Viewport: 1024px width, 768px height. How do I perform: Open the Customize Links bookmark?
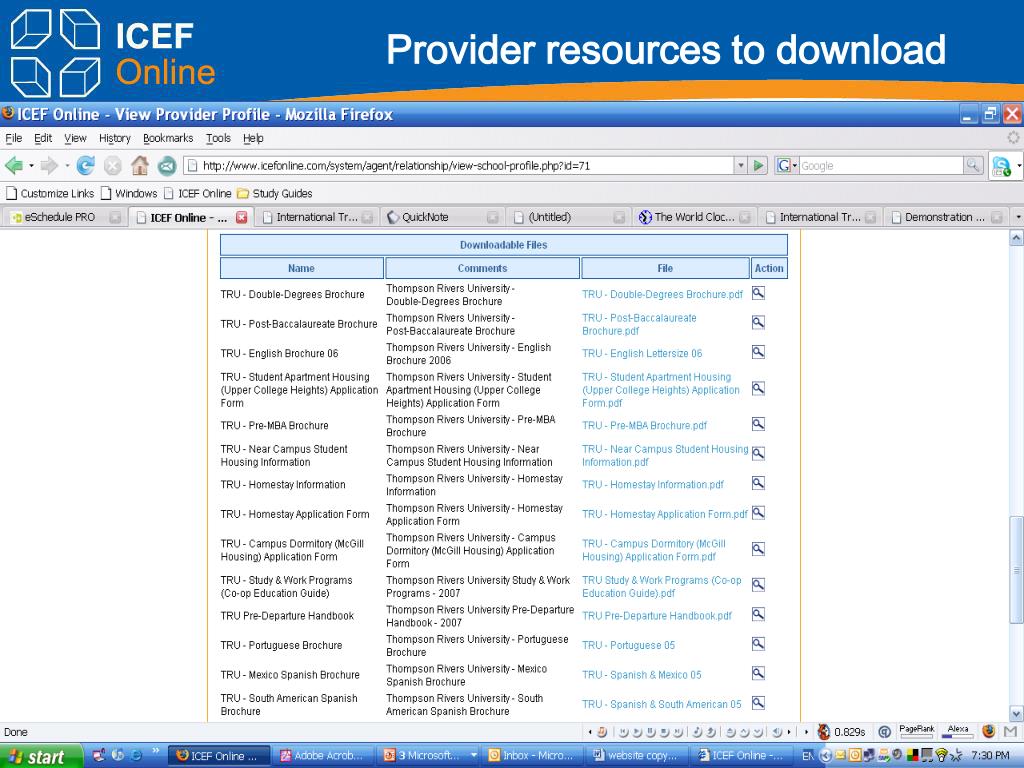click(50, 193)
